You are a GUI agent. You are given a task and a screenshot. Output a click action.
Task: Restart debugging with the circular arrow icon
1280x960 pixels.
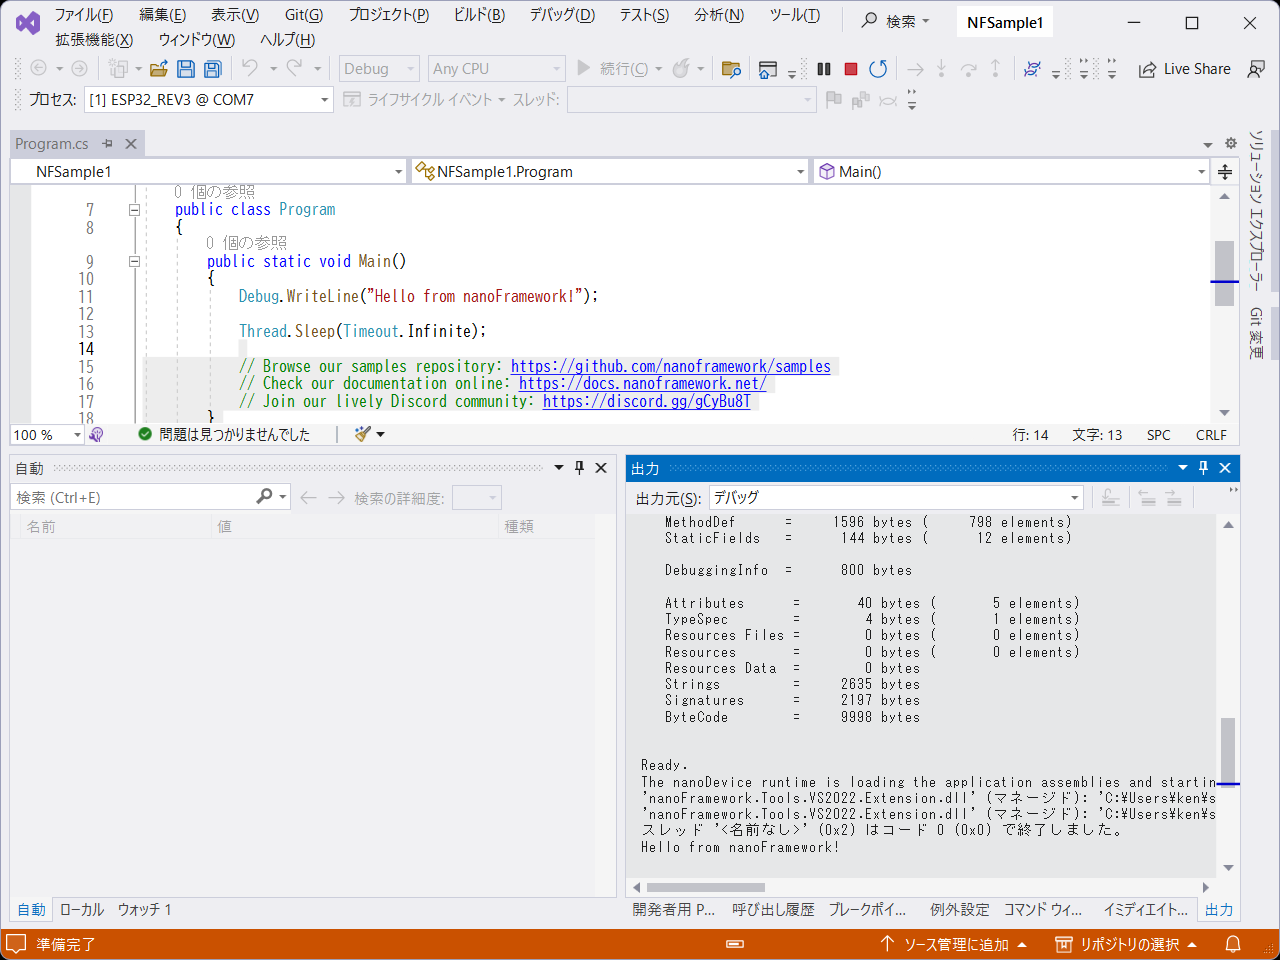click(878, 69)
